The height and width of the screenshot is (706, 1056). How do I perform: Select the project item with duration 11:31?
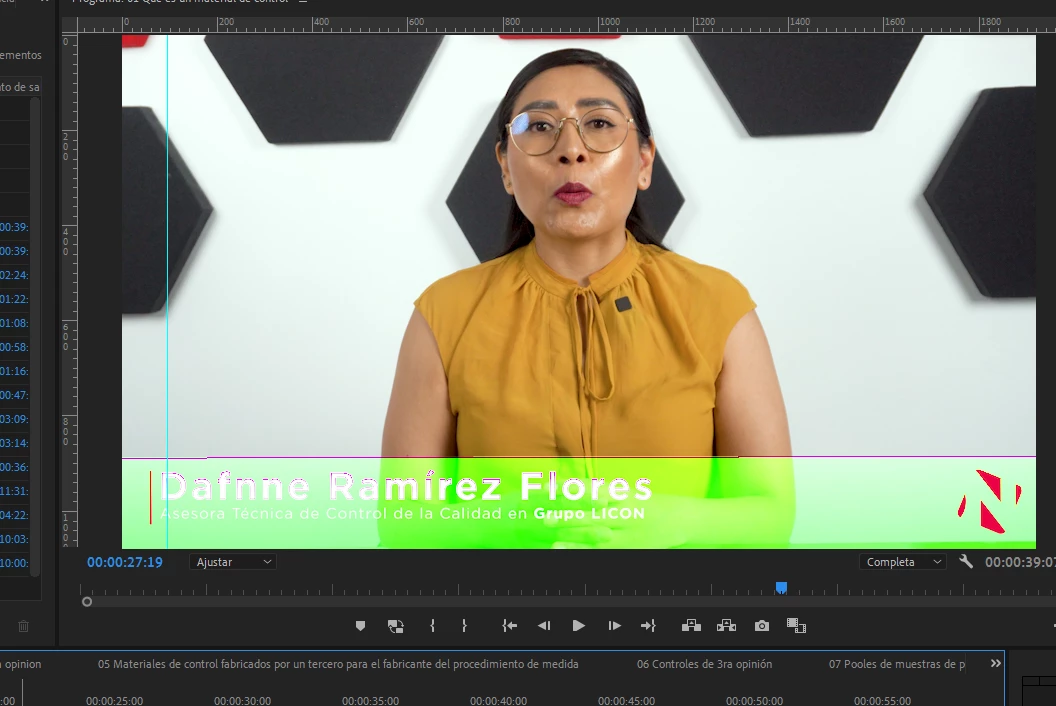pos(14,491)
